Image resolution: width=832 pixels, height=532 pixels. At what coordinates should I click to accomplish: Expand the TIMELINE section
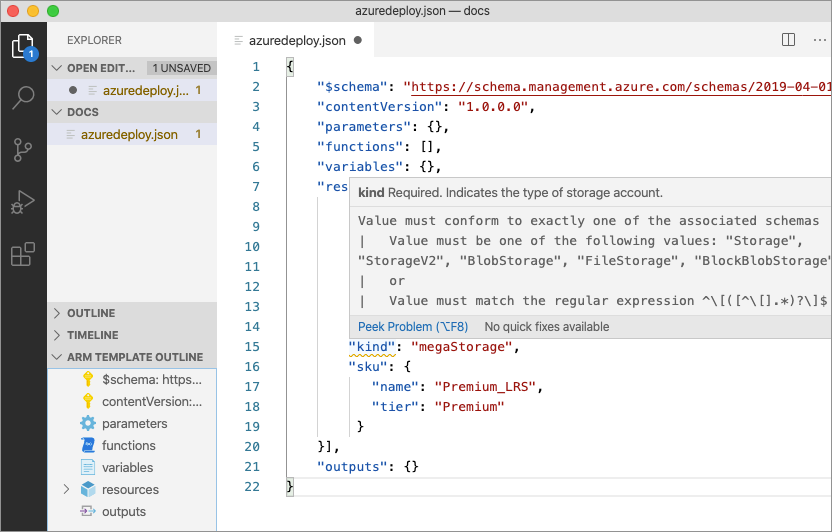click(92, 335)
